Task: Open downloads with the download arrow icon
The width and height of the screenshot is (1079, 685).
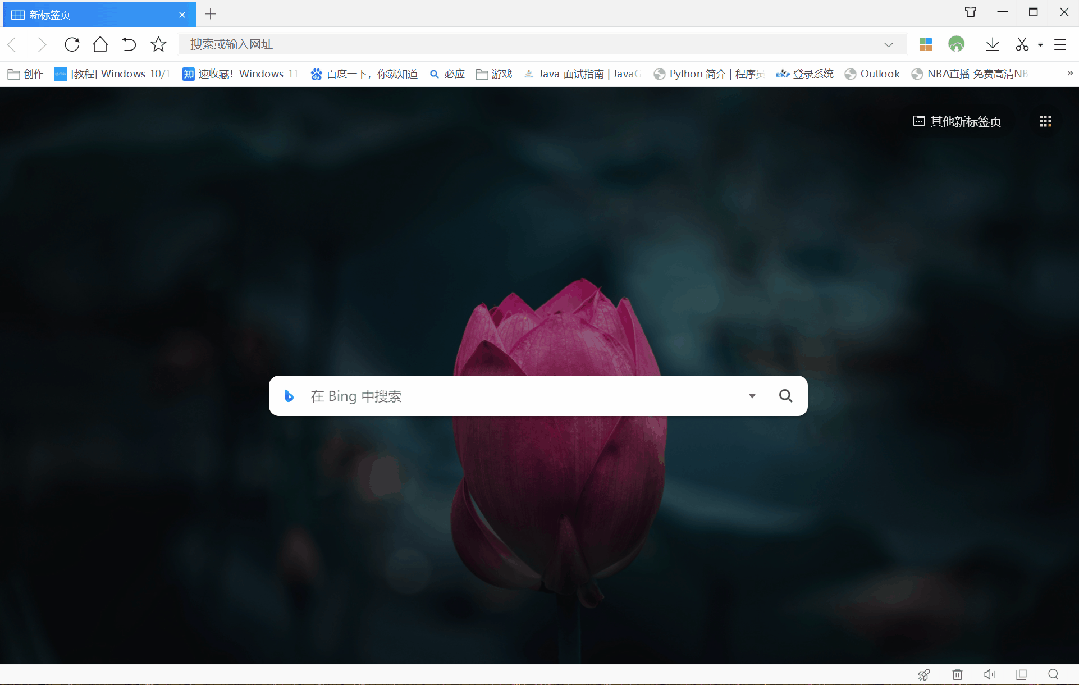Action: (992, 45)
